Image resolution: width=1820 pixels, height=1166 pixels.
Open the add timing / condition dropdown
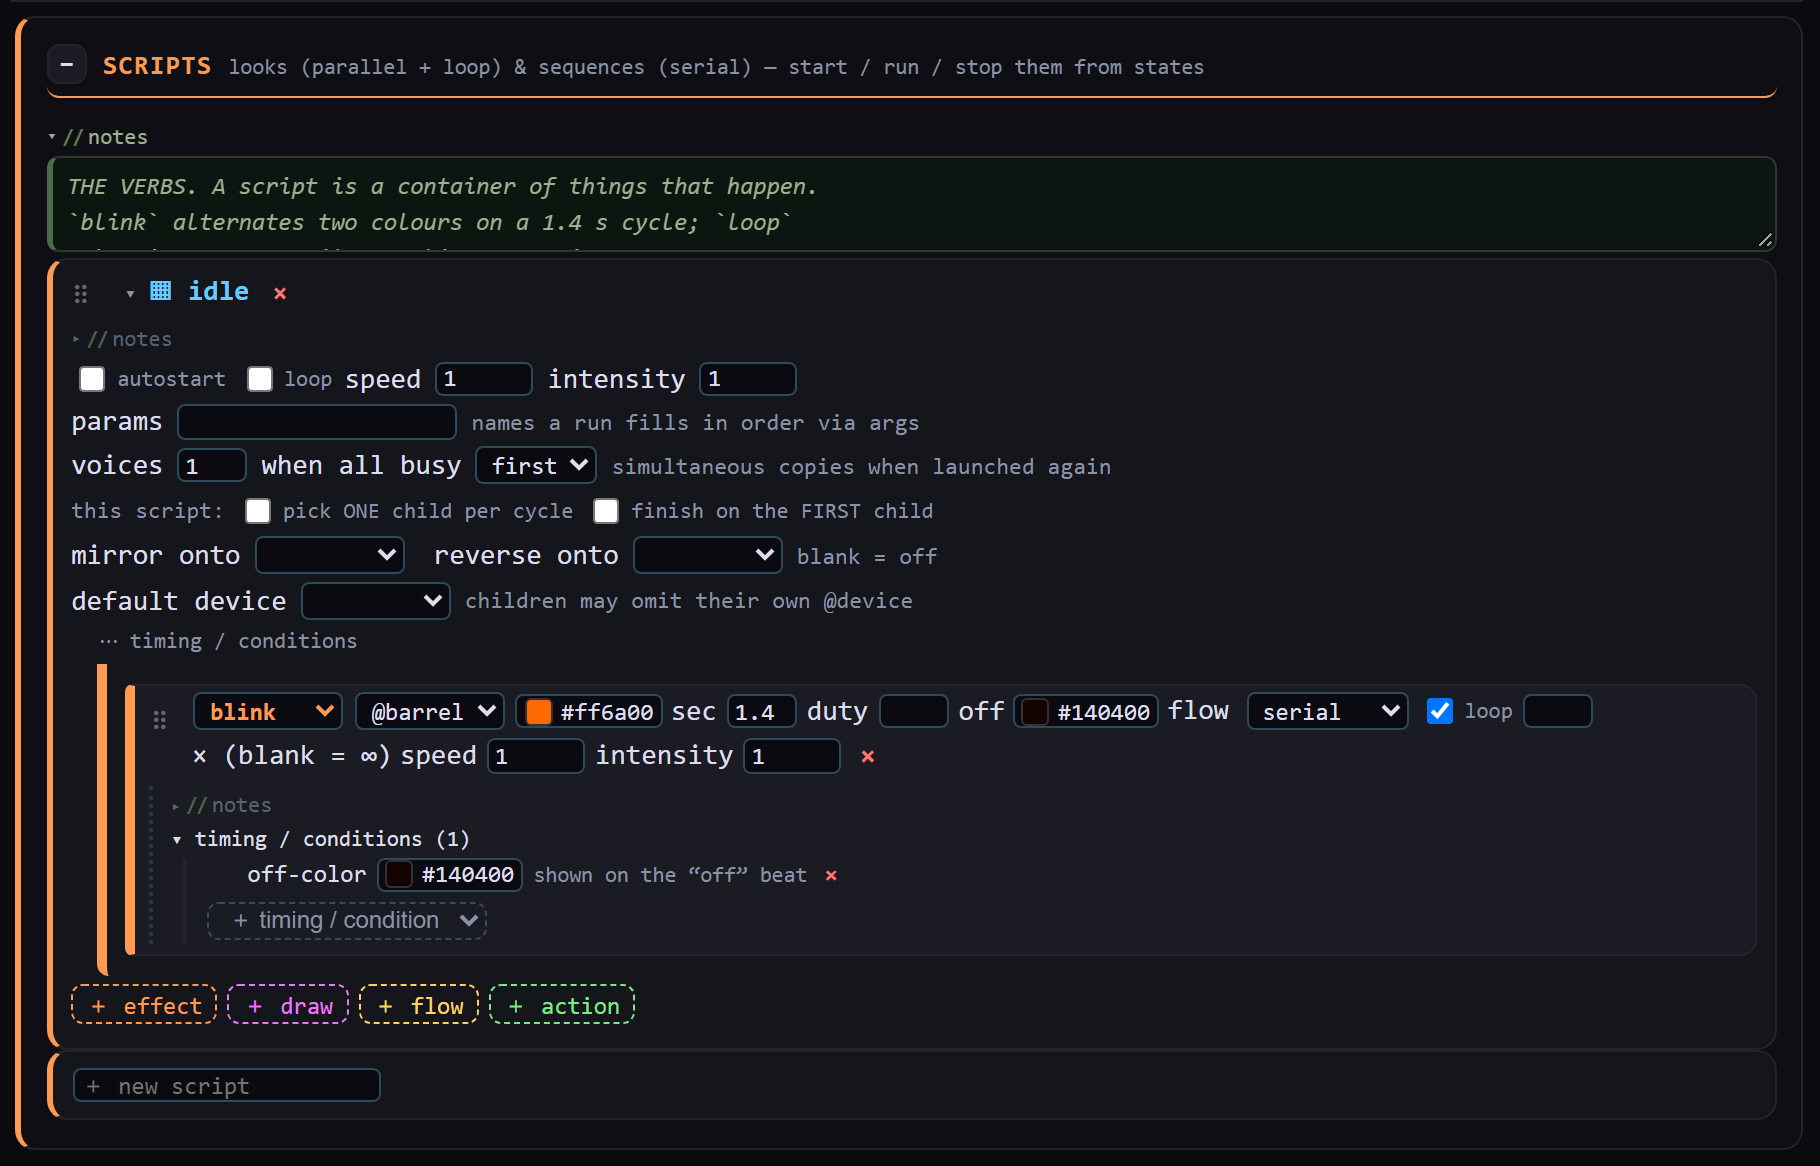(x=347, y=921)
